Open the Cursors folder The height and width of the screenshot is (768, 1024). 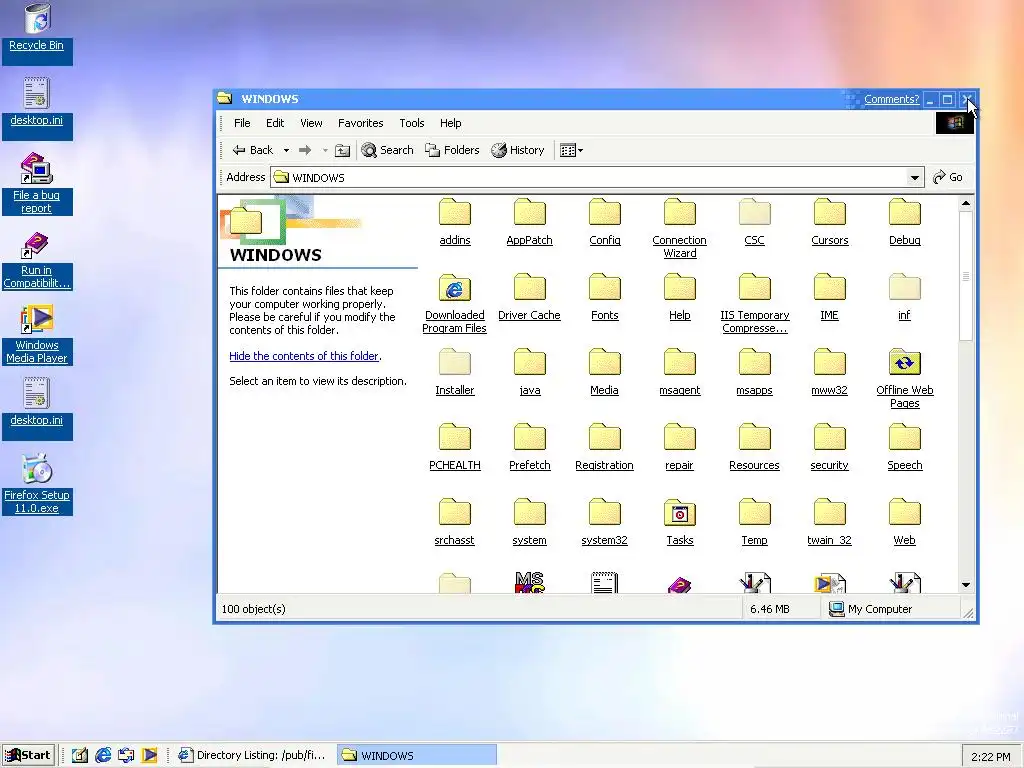point(829,221)
